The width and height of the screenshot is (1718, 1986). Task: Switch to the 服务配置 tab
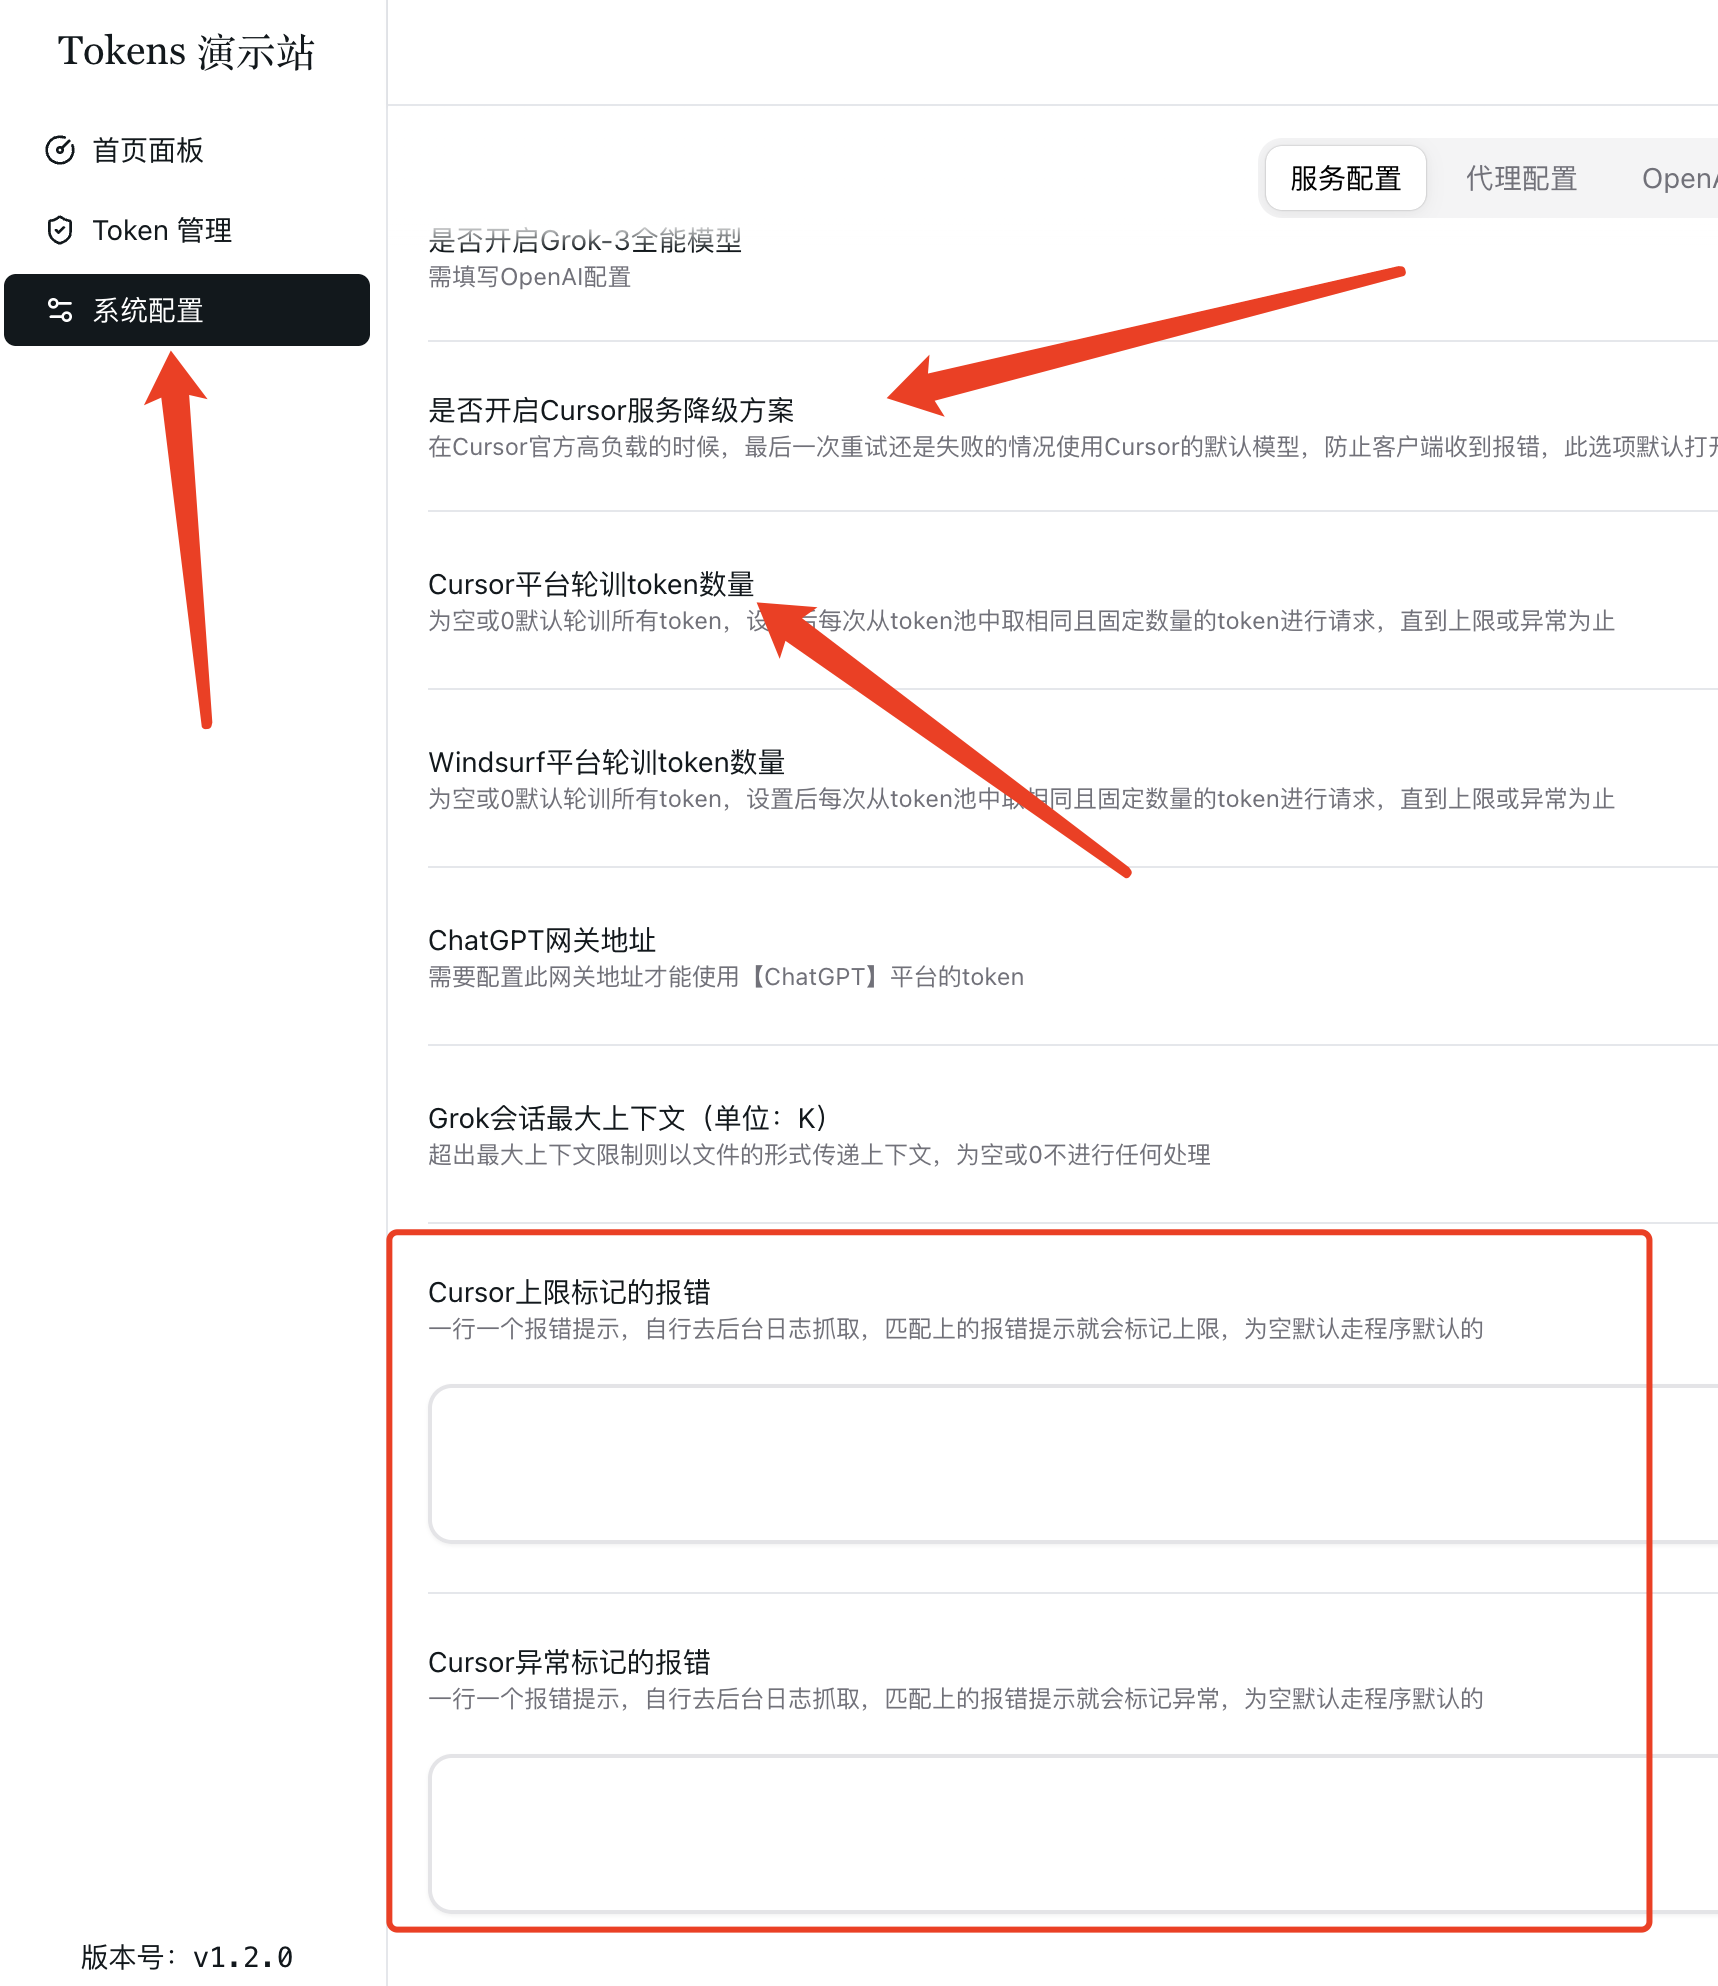(x=1345, y=178)
